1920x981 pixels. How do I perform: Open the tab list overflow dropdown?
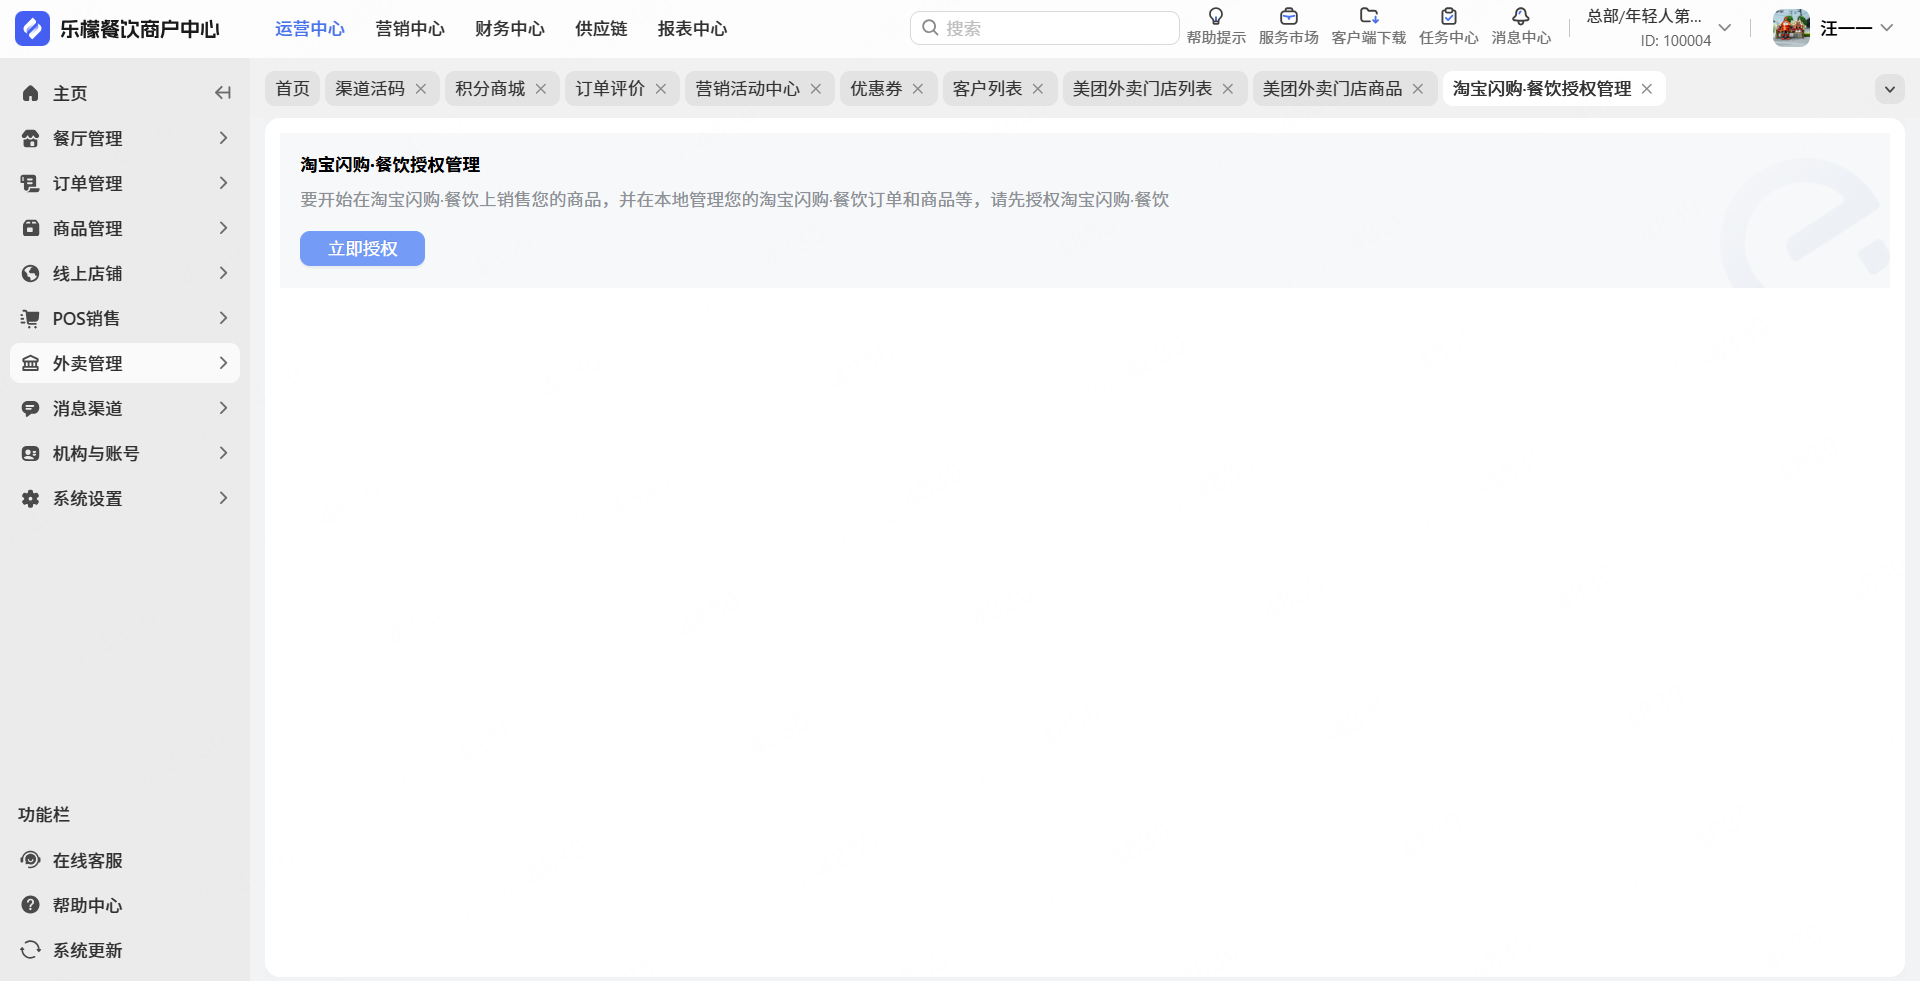(x=1889, y=89)
